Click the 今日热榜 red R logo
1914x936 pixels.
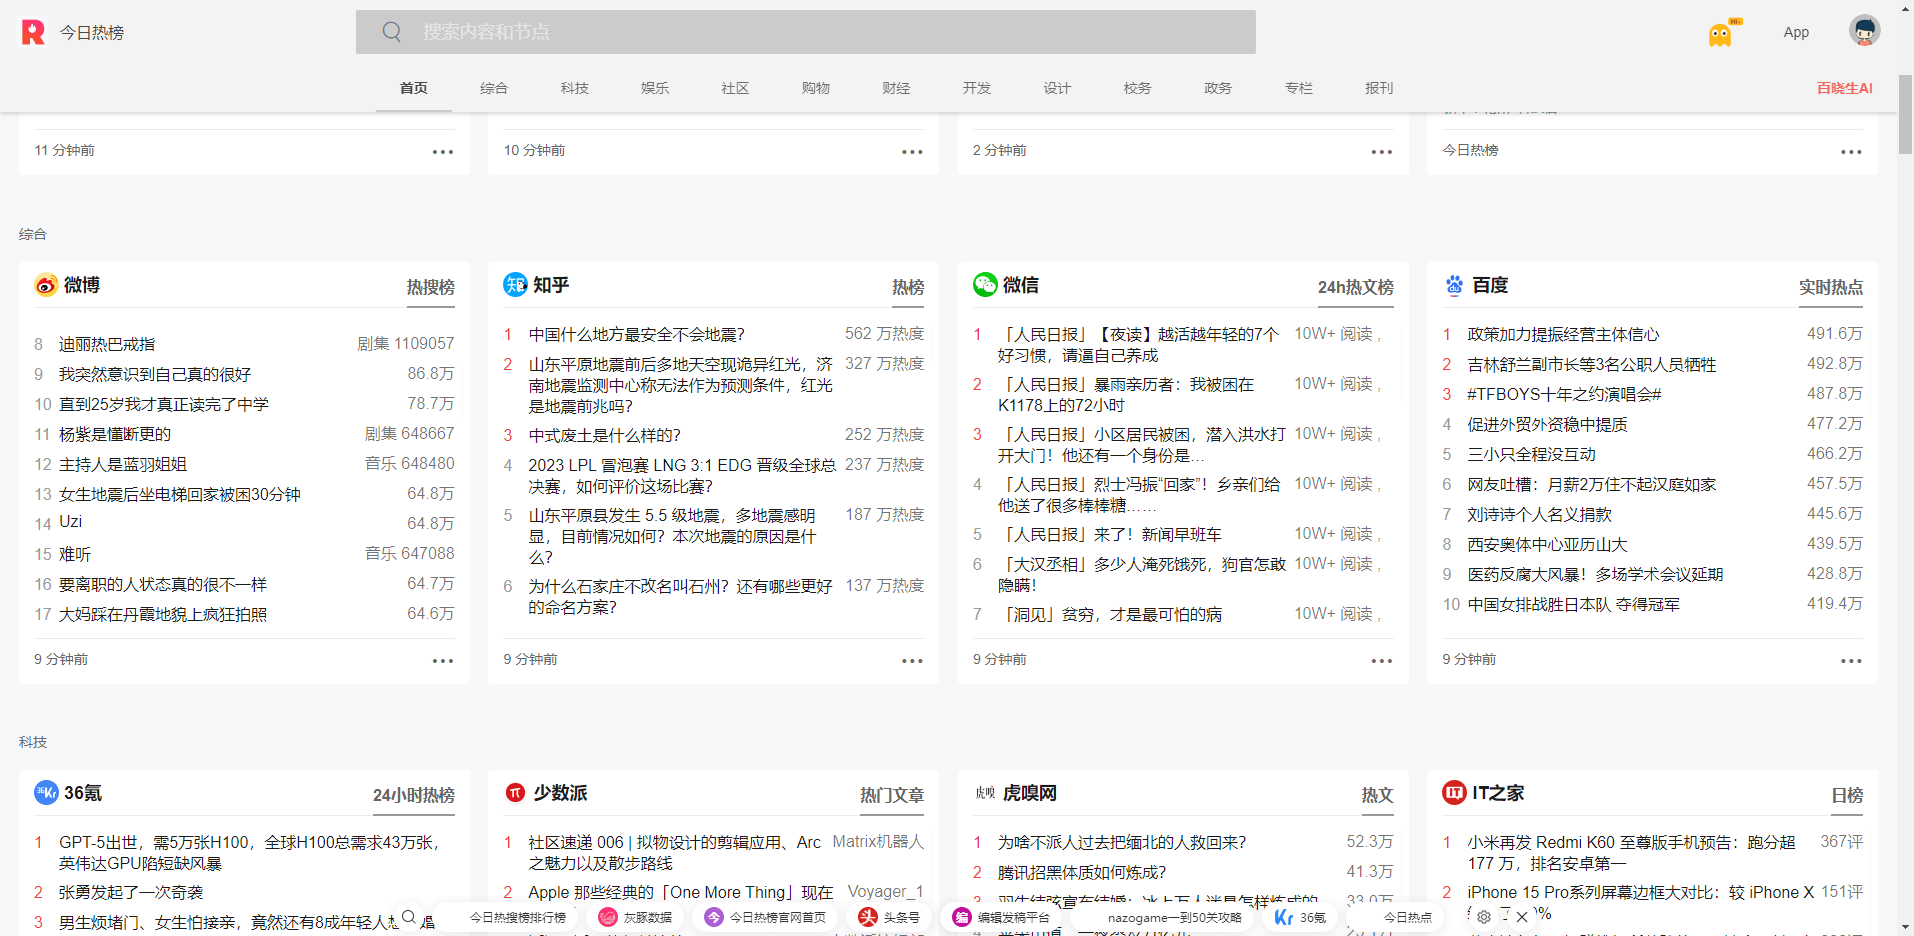pos(33,32)
